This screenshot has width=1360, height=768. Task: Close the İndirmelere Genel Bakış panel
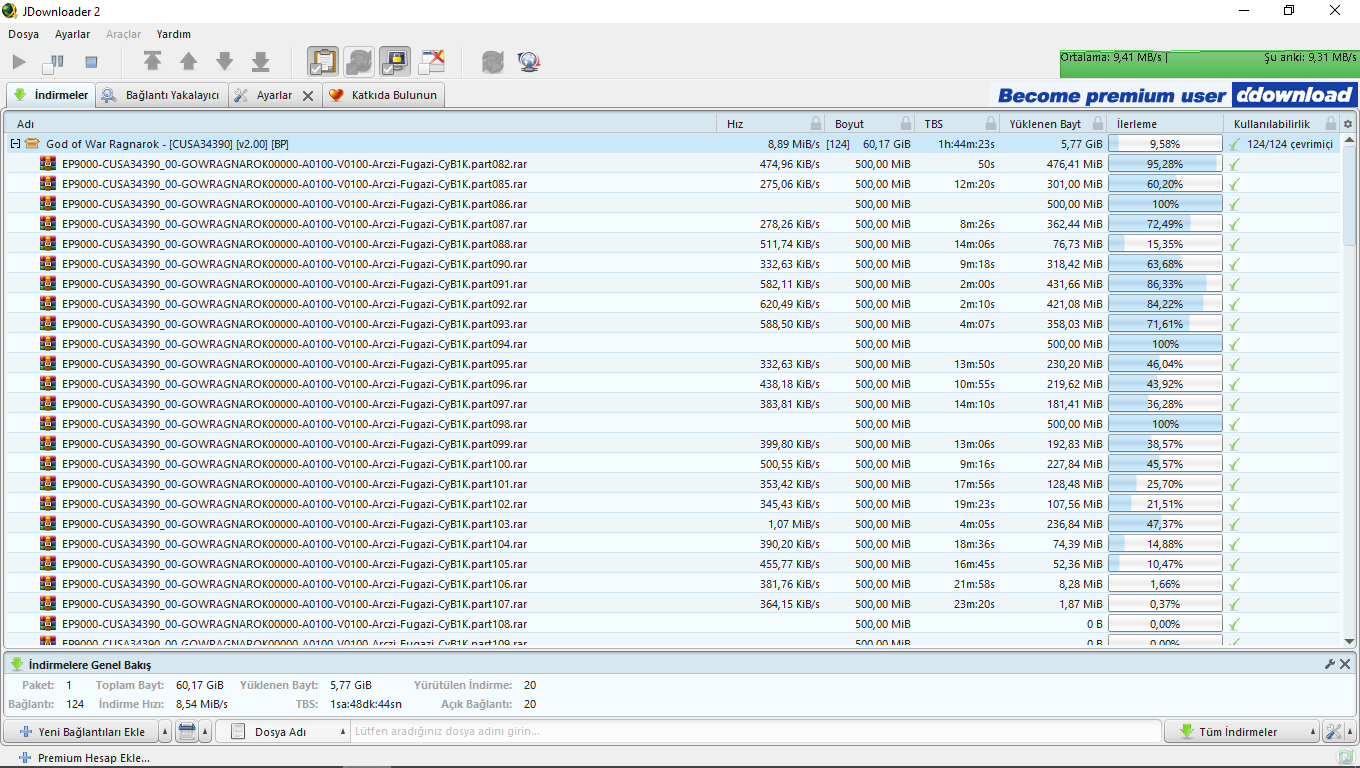click(x=1345, y=664)
